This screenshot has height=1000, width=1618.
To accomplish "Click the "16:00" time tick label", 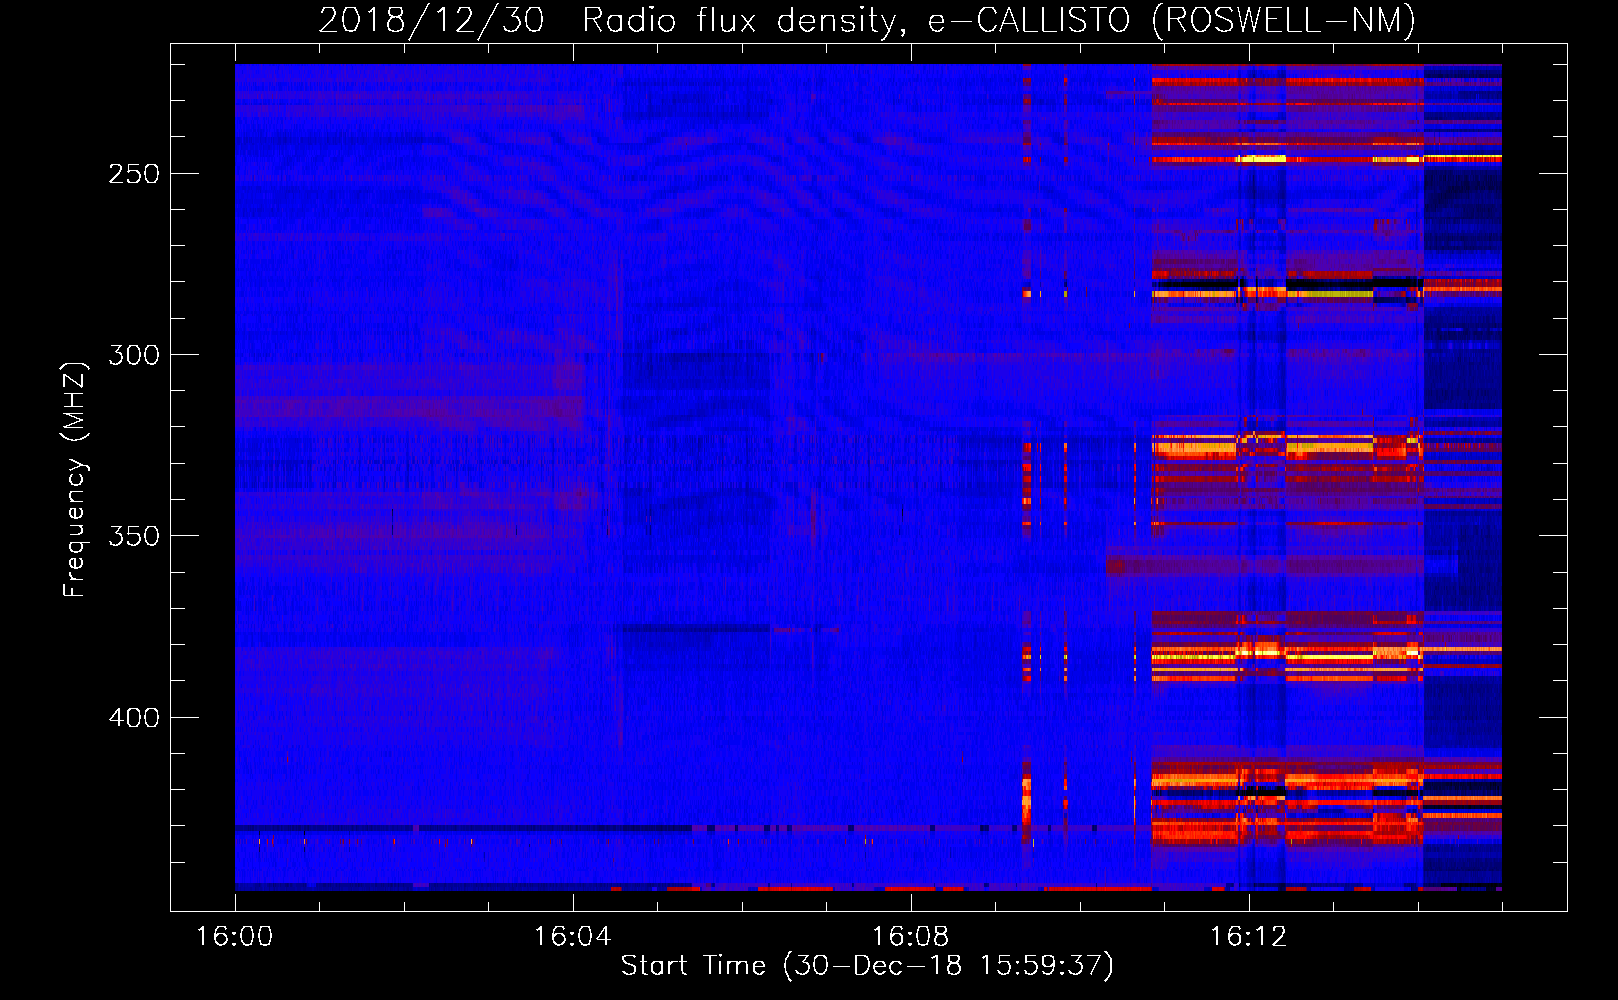I will click(235, 937).
